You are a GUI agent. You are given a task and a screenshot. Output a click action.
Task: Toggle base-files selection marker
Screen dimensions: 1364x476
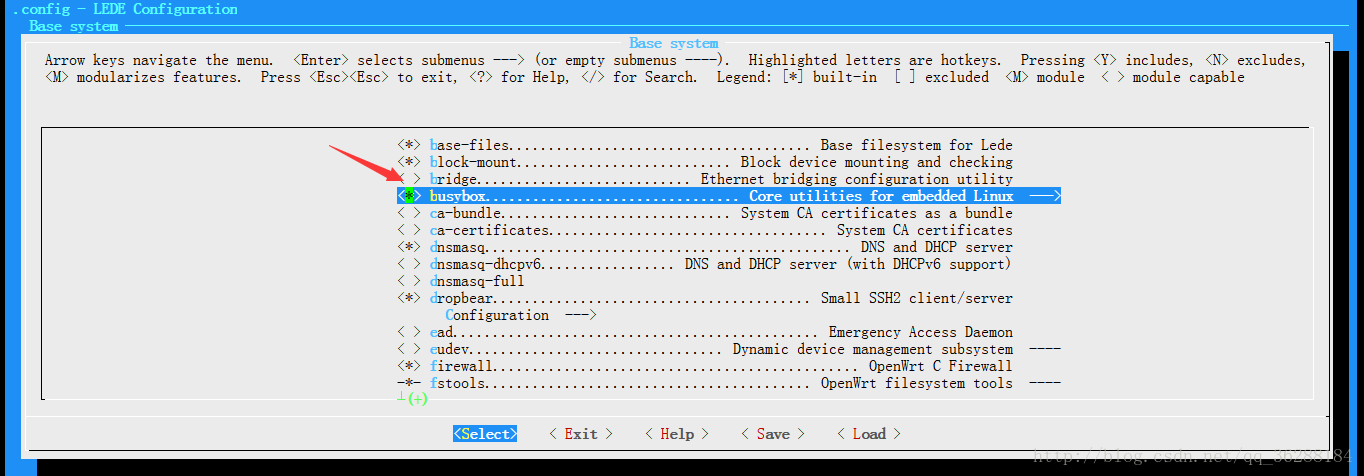coord(409,145)
